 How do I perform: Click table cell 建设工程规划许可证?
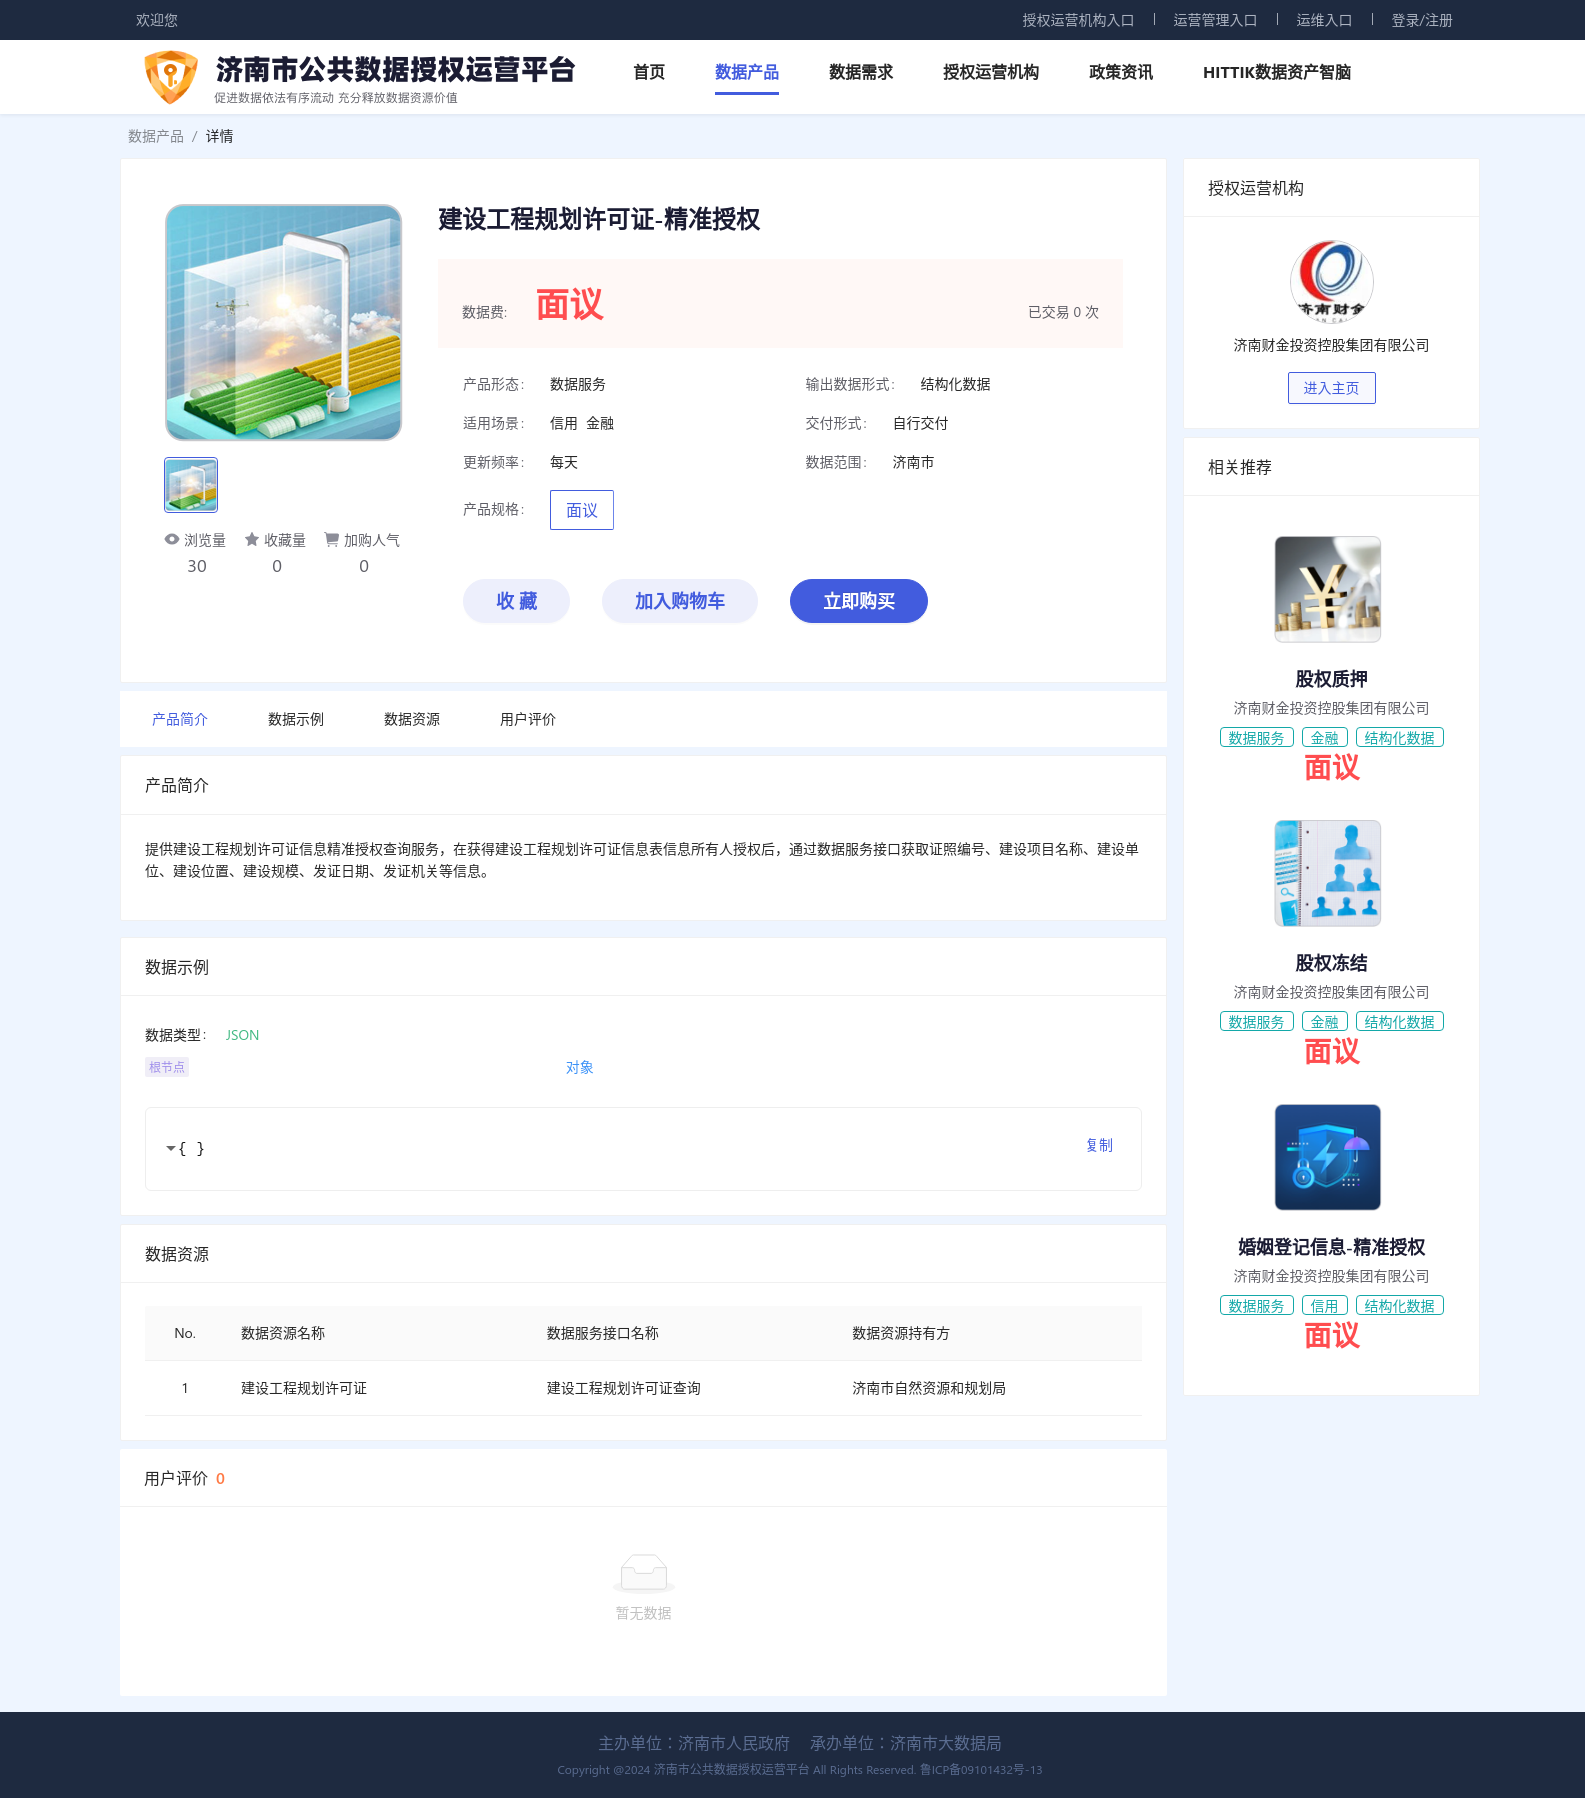click(x=304, y=1388)
